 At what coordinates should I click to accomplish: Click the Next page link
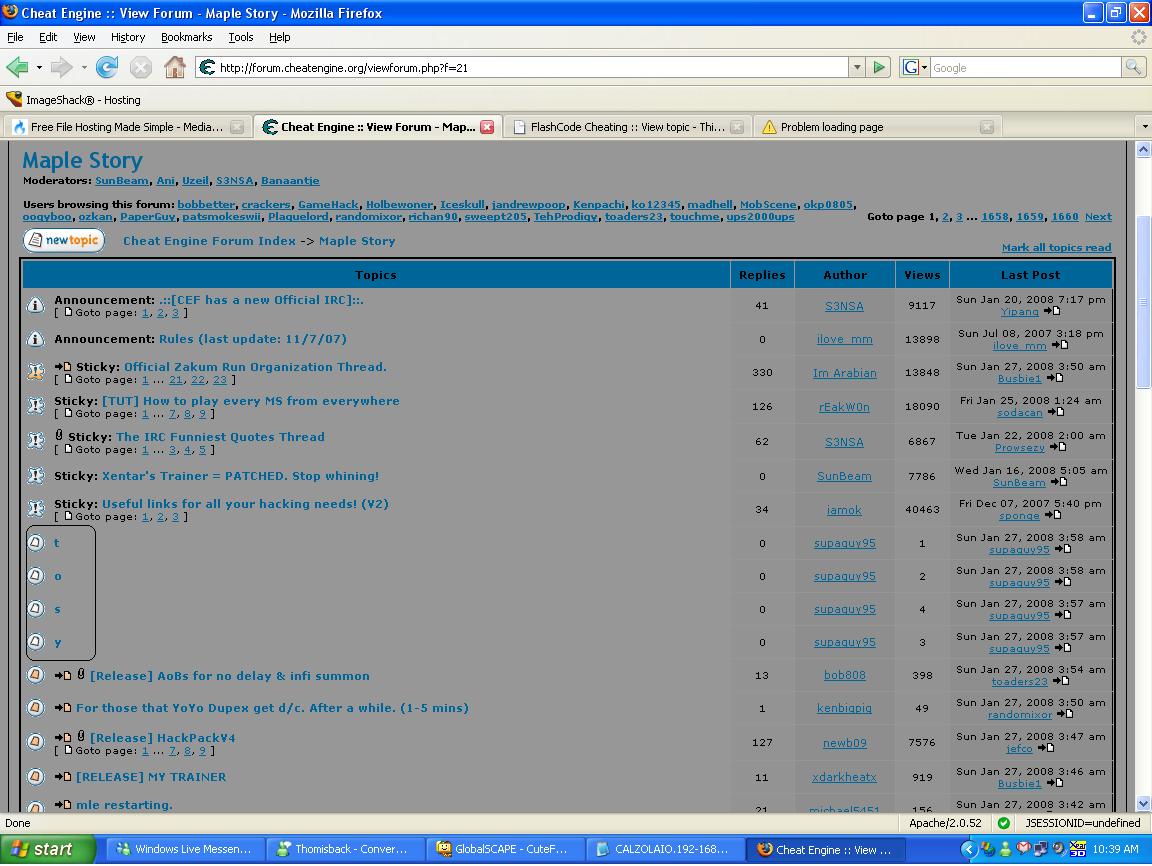(1098, 217)
